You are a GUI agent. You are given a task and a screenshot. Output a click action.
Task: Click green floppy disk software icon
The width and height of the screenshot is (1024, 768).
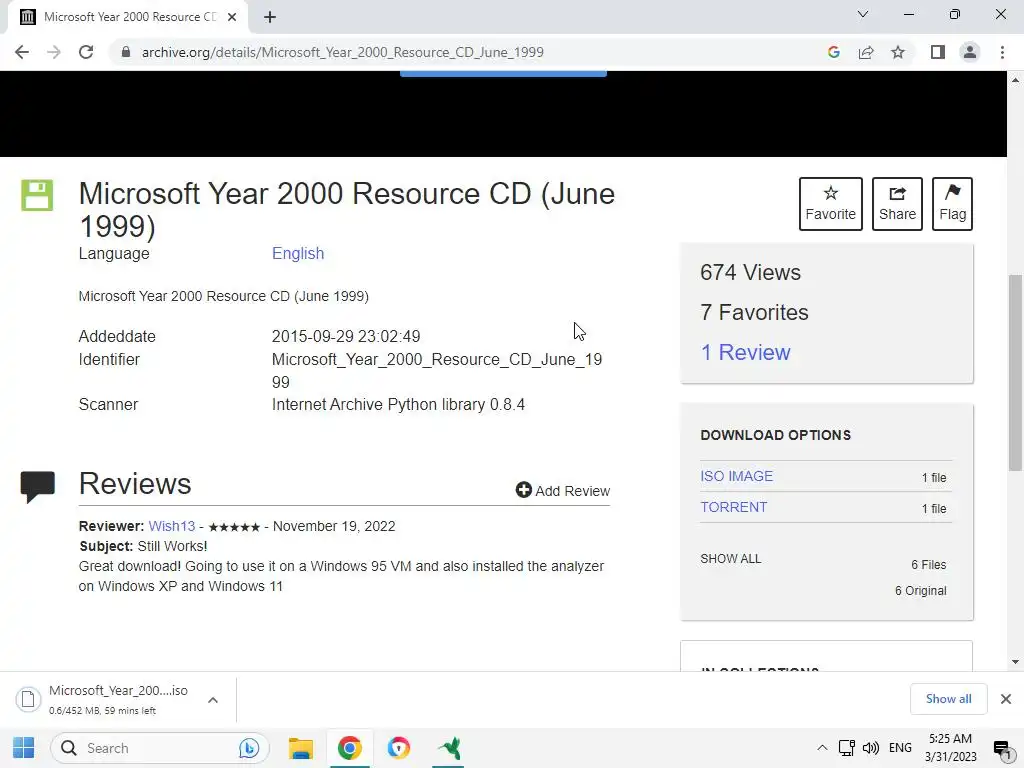pos(37,195)
